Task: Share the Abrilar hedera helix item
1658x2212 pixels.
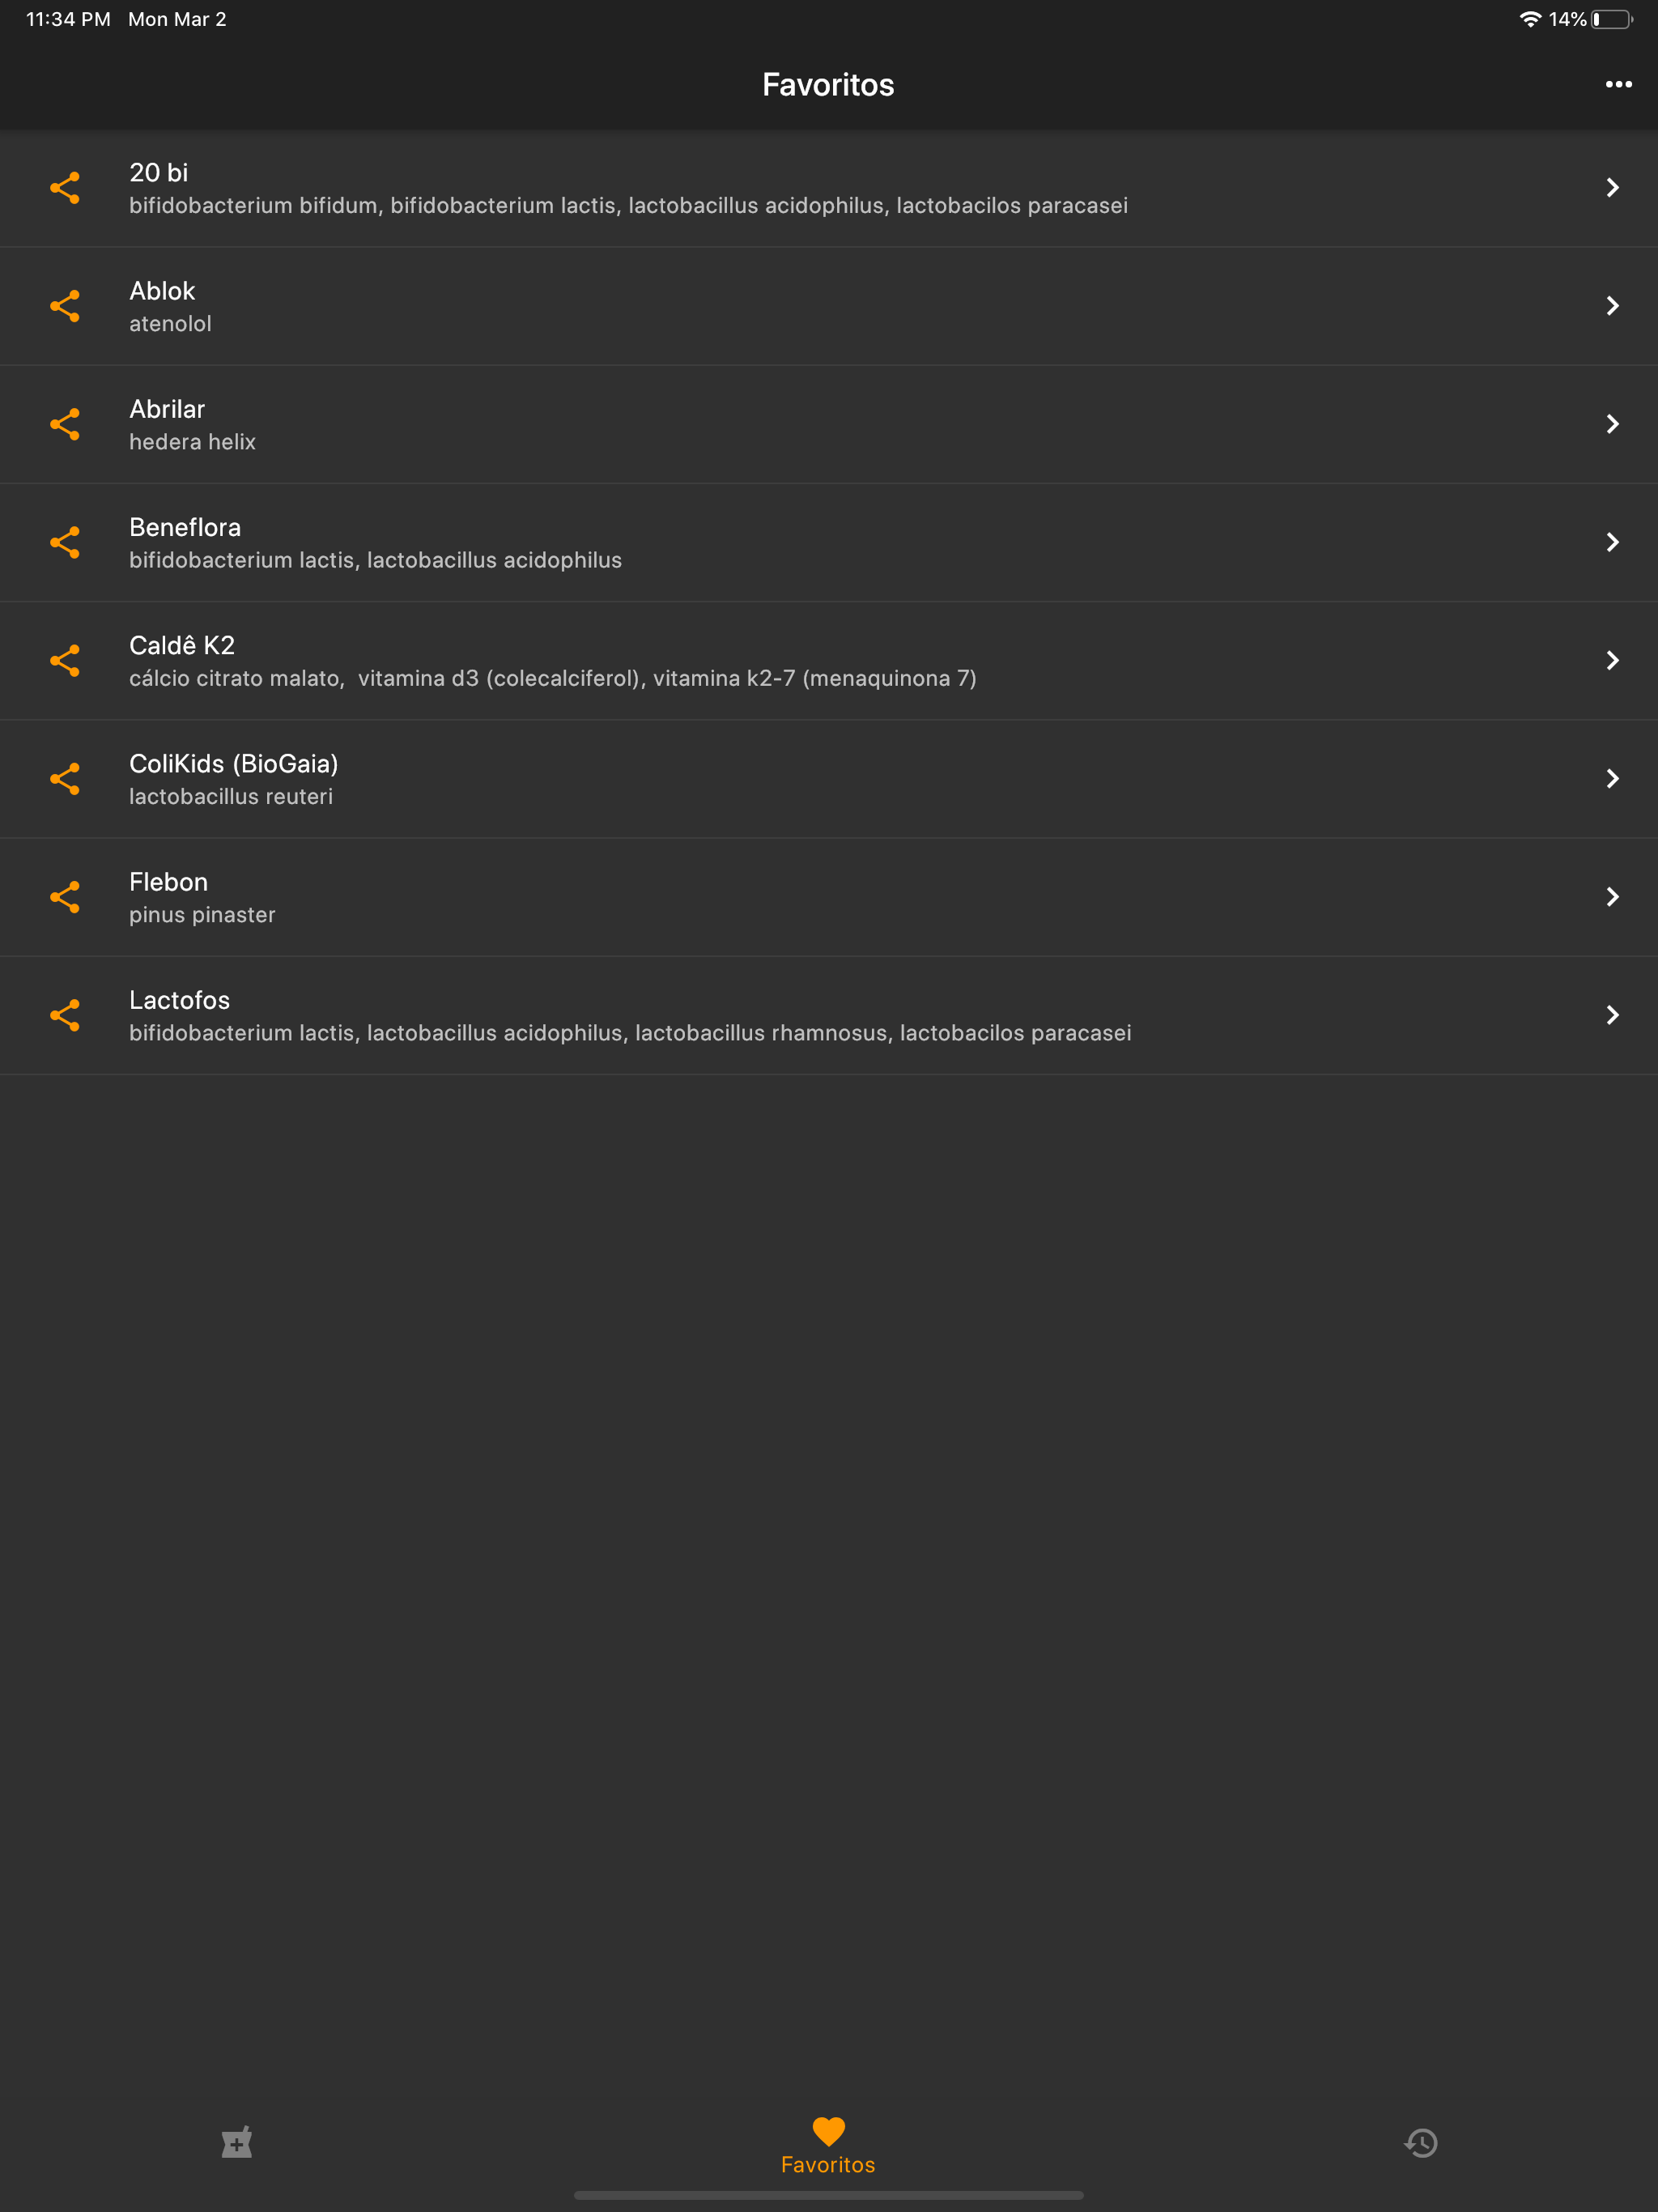Action: [x=65, y=424]
